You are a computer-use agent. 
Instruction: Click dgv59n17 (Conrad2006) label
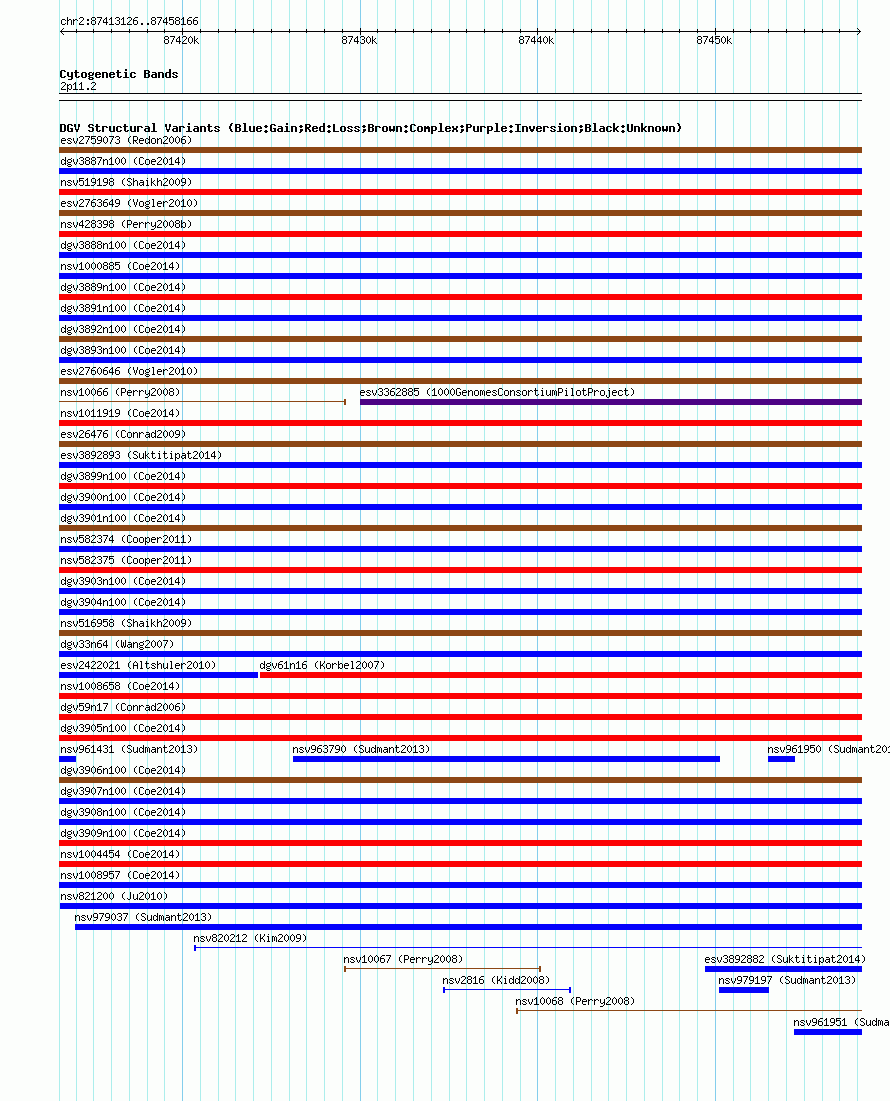pos(123,708)
